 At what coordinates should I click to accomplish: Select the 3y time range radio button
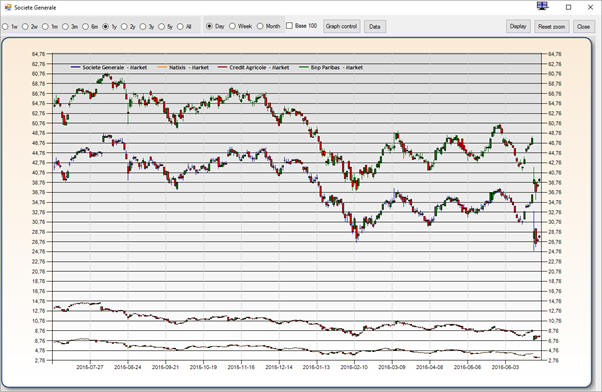click(x=143, y=27)
